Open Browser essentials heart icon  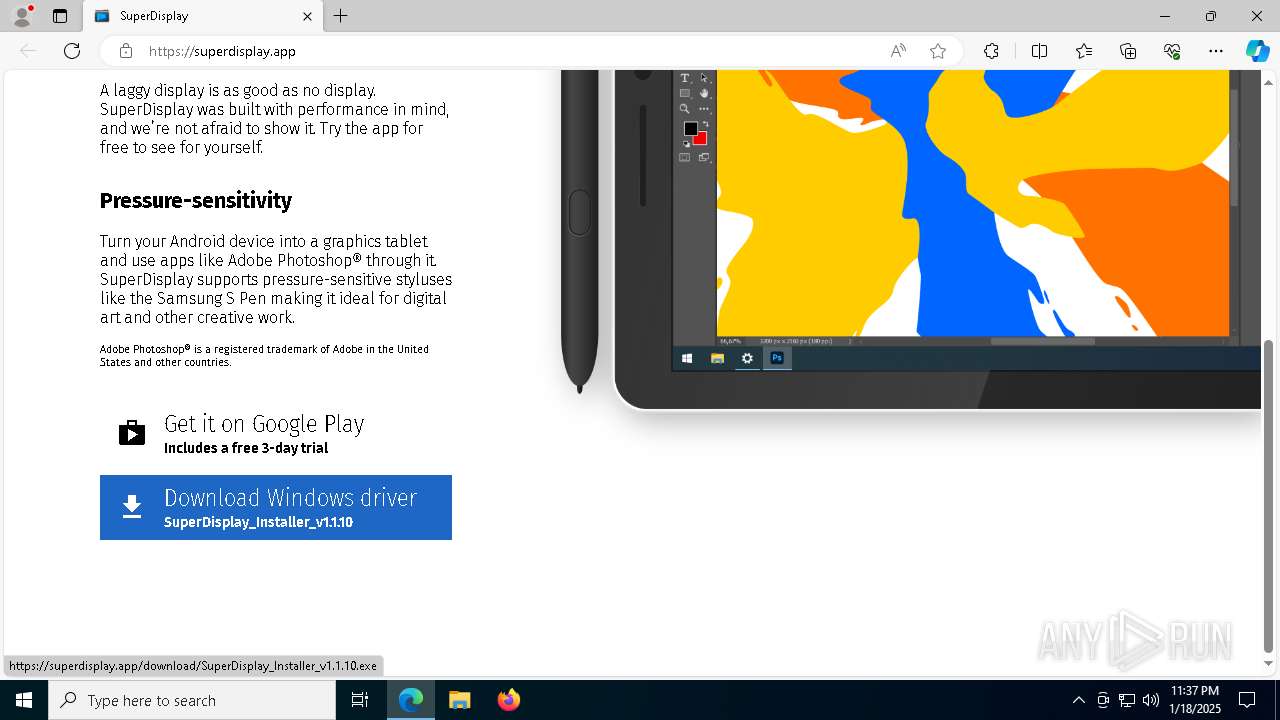pyautogui.click(x=1172, y=51)
